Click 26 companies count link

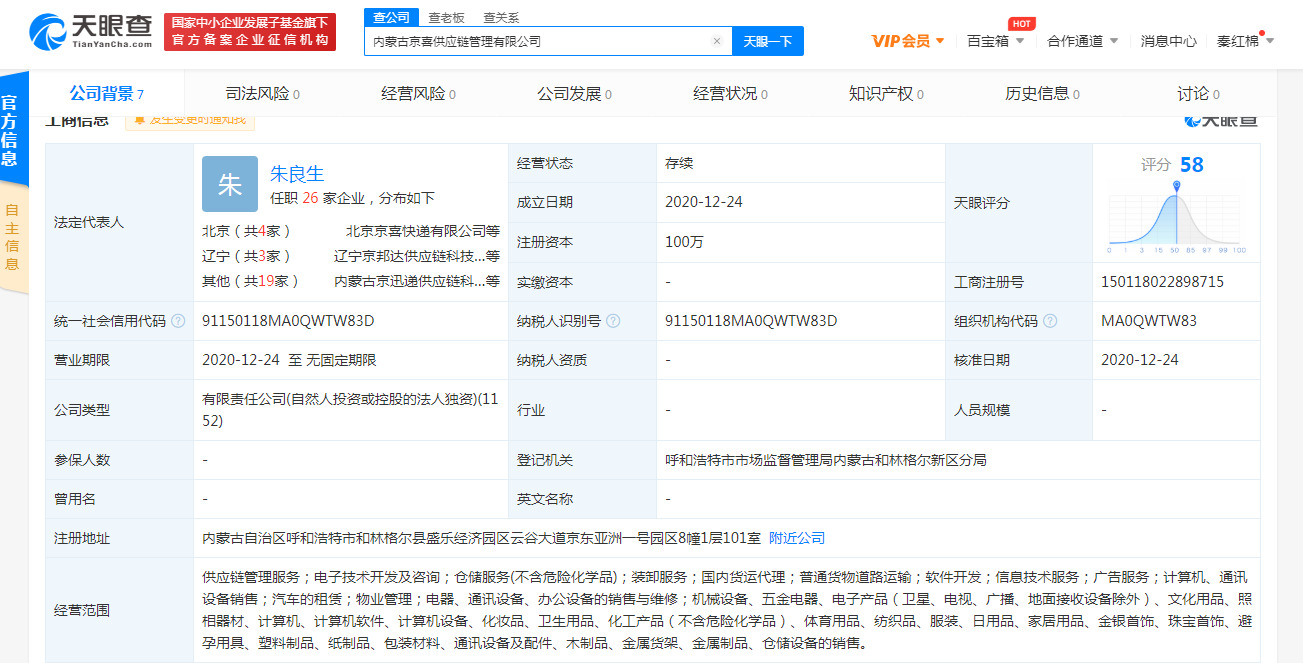310,198
